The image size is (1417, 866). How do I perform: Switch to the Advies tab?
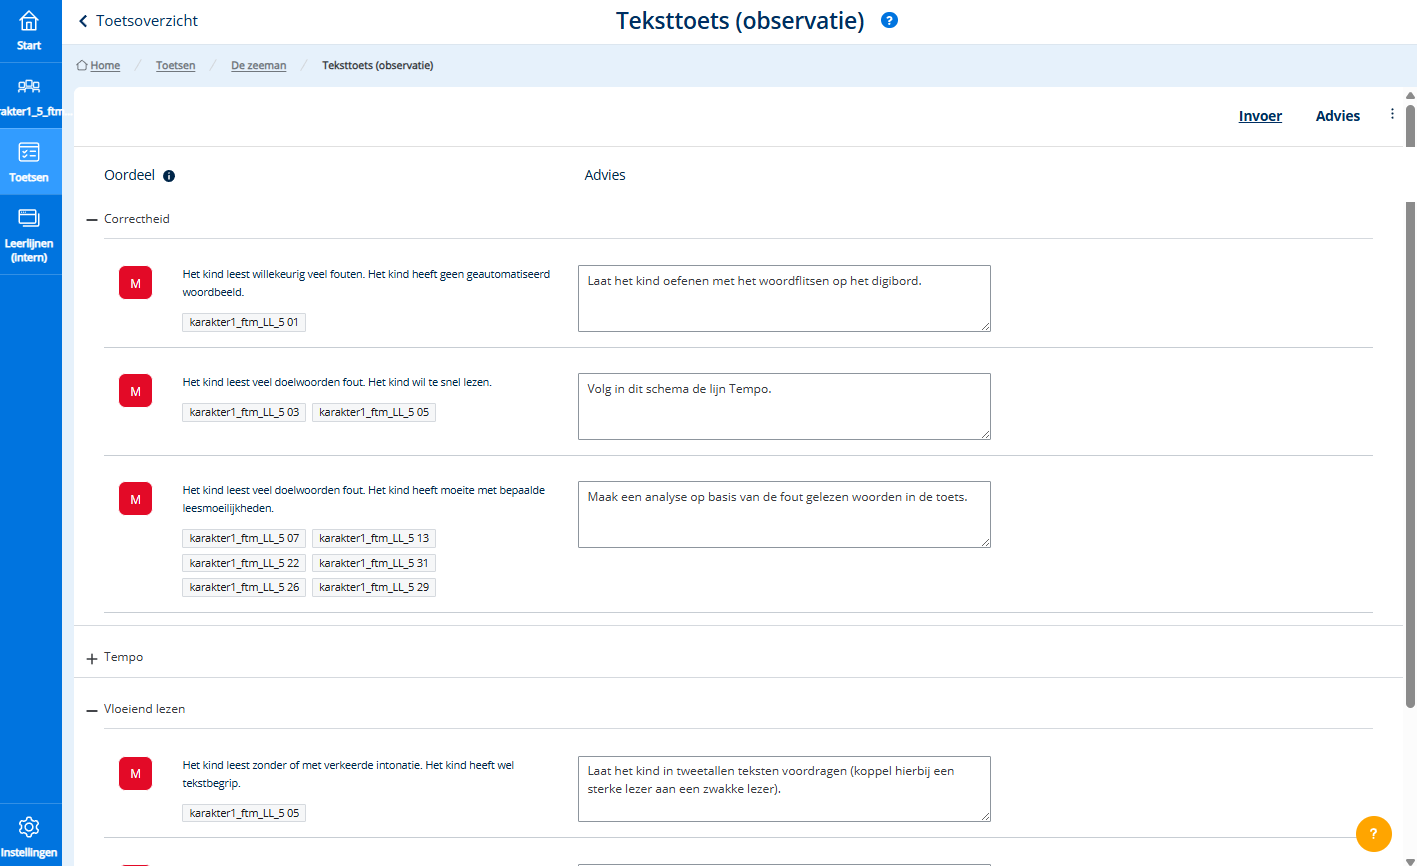point(1337,116)
